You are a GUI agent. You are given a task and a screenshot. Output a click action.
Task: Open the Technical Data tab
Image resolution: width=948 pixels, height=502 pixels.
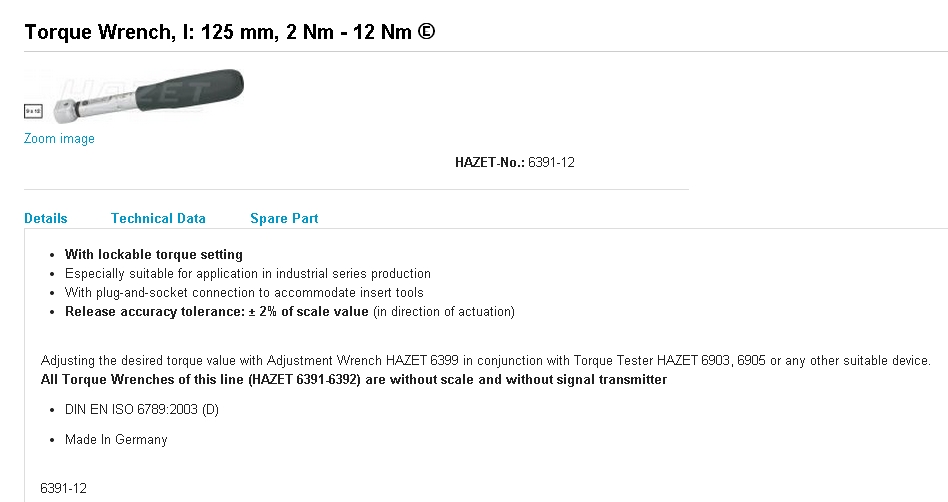pyautogui.click(x=158, y=218)
